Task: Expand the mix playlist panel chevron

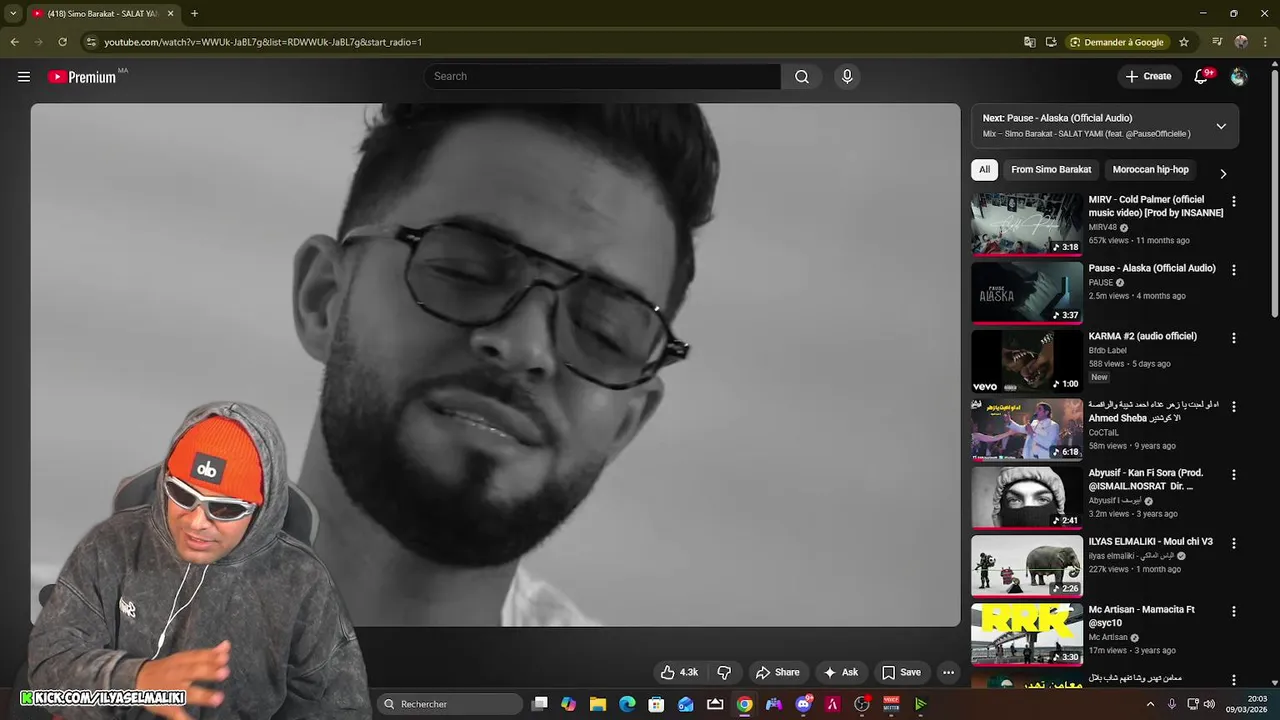Action: tap(1221, 126)
